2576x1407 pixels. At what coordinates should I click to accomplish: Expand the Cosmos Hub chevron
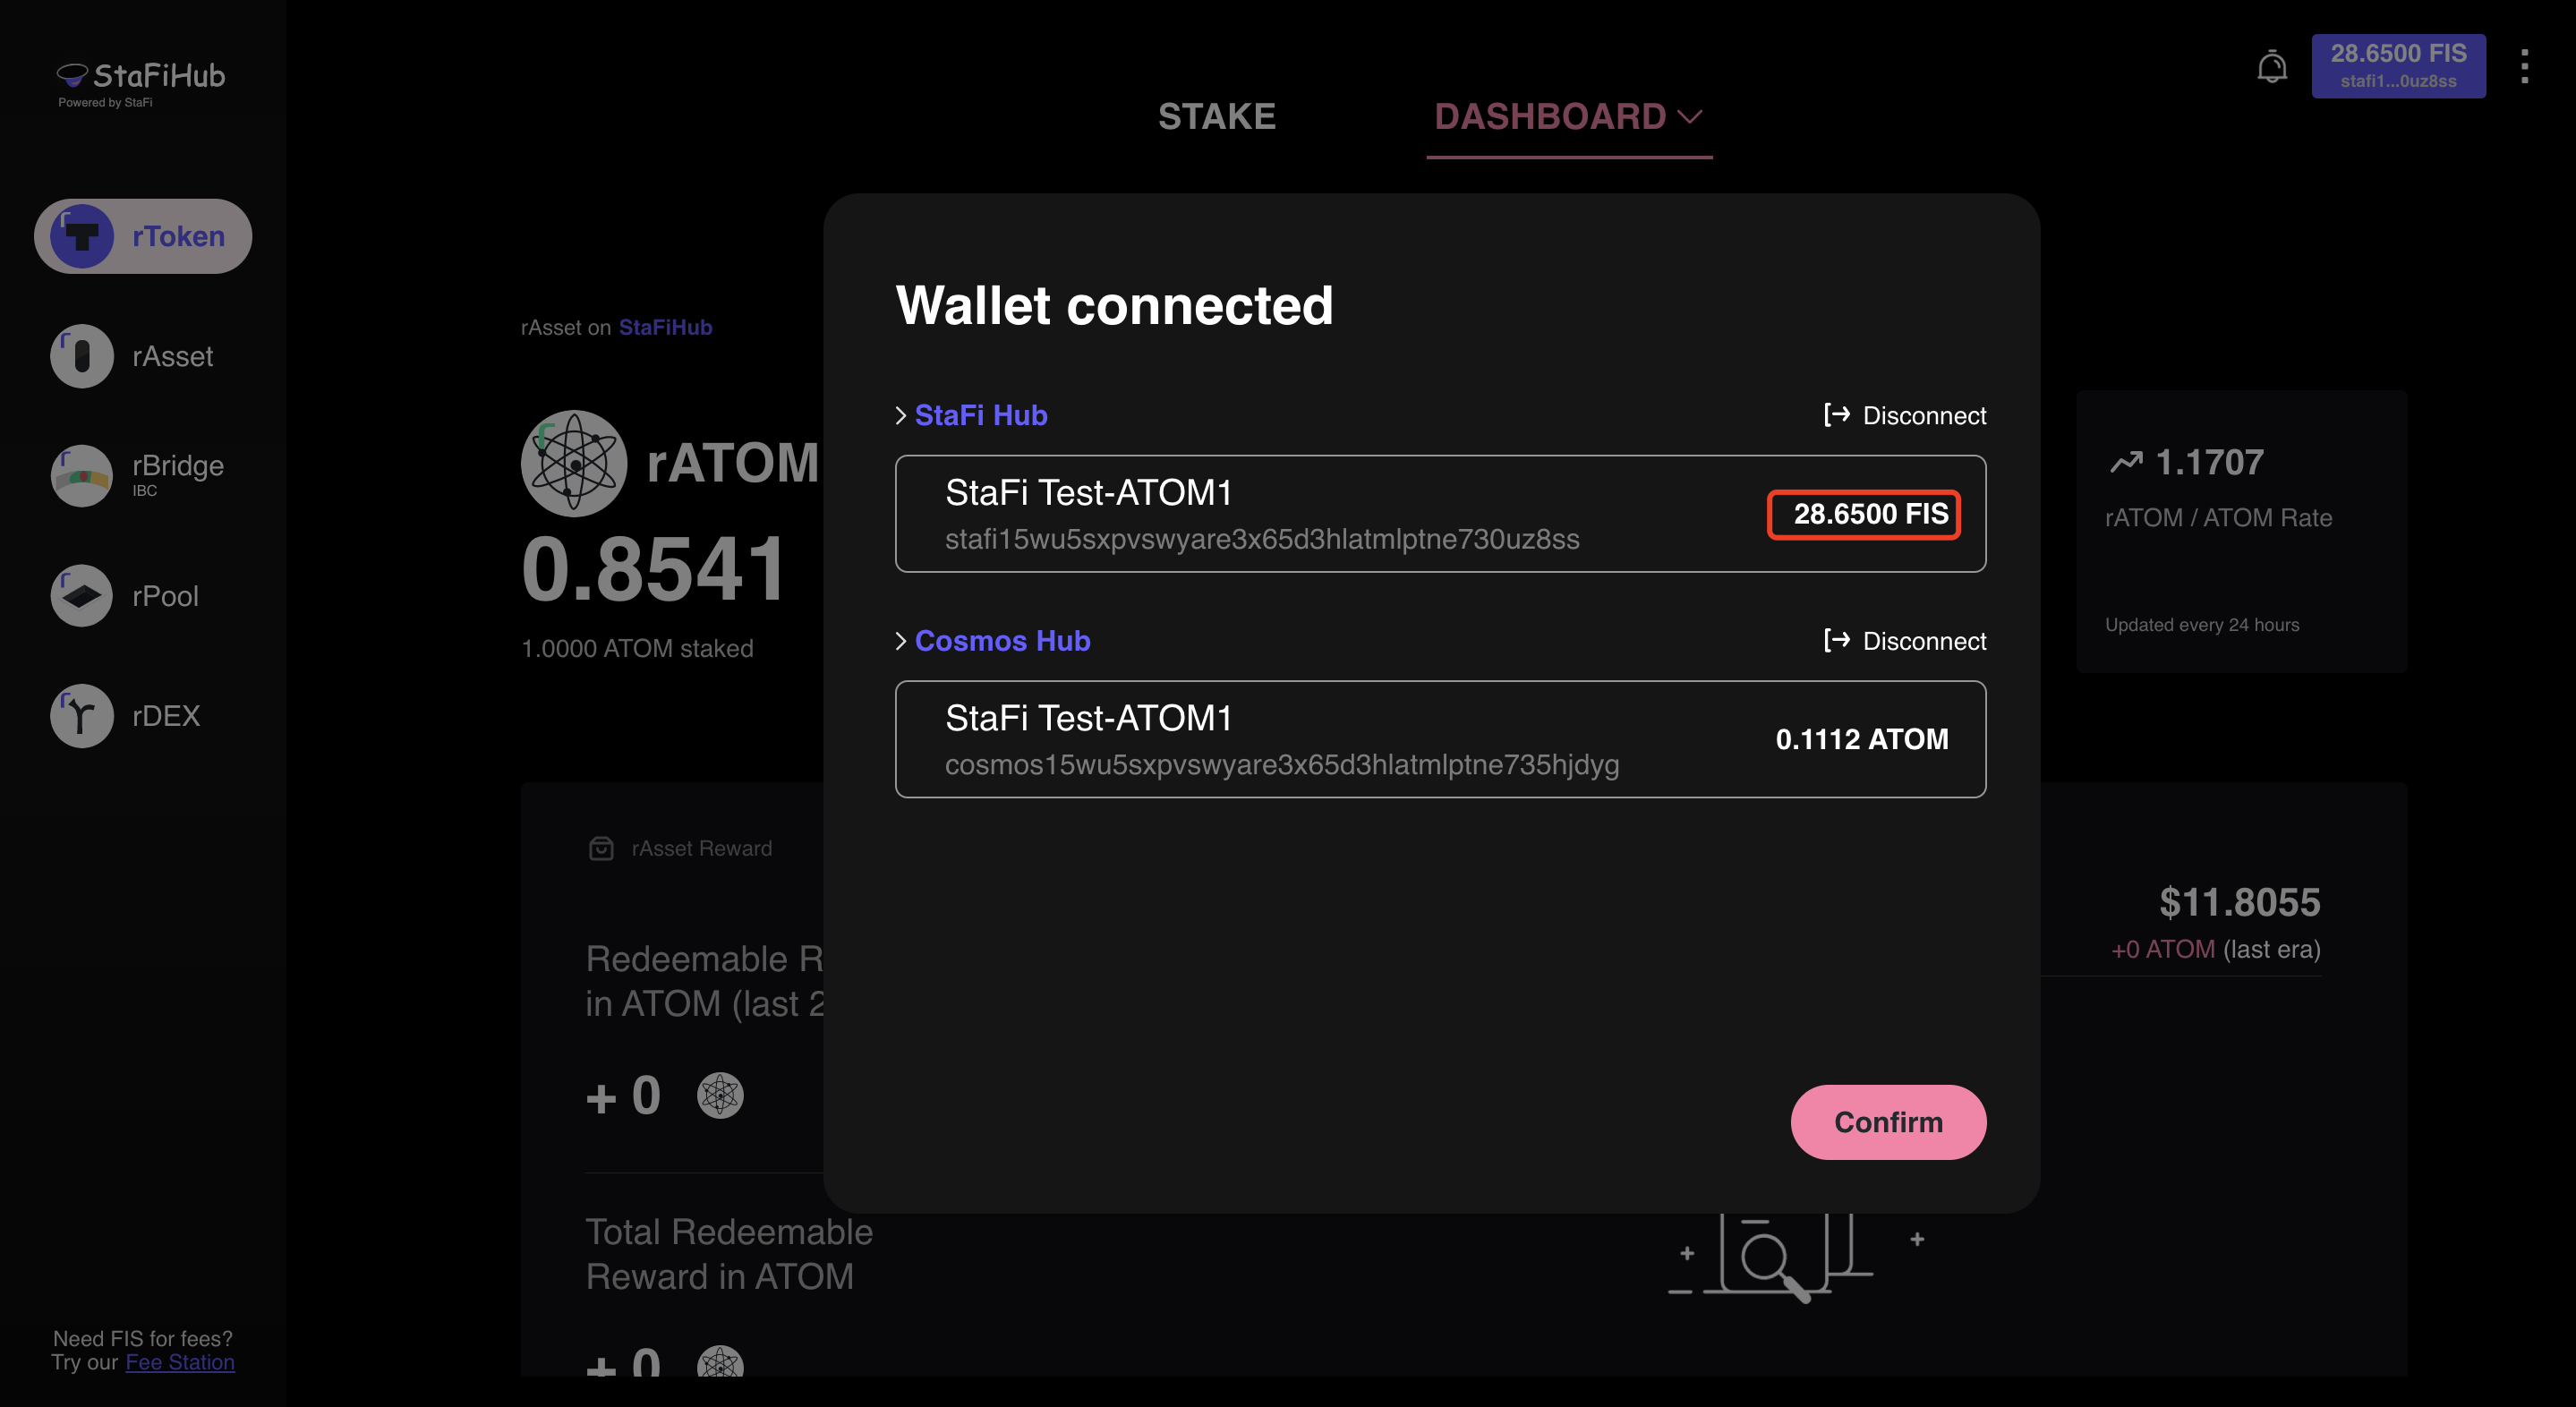tap(900, 641)
